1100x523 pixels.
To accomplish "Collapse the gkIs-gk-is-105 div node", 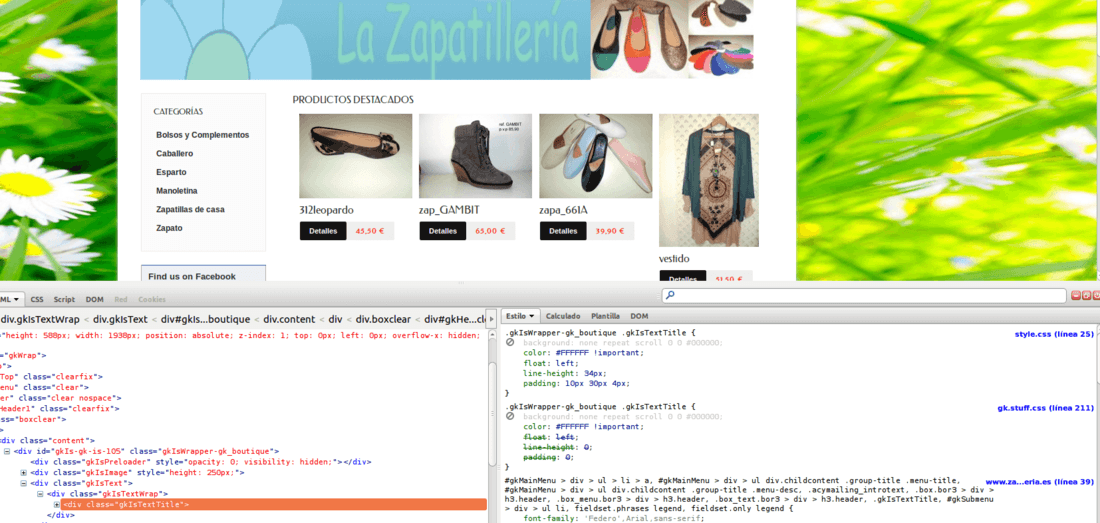I will pos(7,451).
